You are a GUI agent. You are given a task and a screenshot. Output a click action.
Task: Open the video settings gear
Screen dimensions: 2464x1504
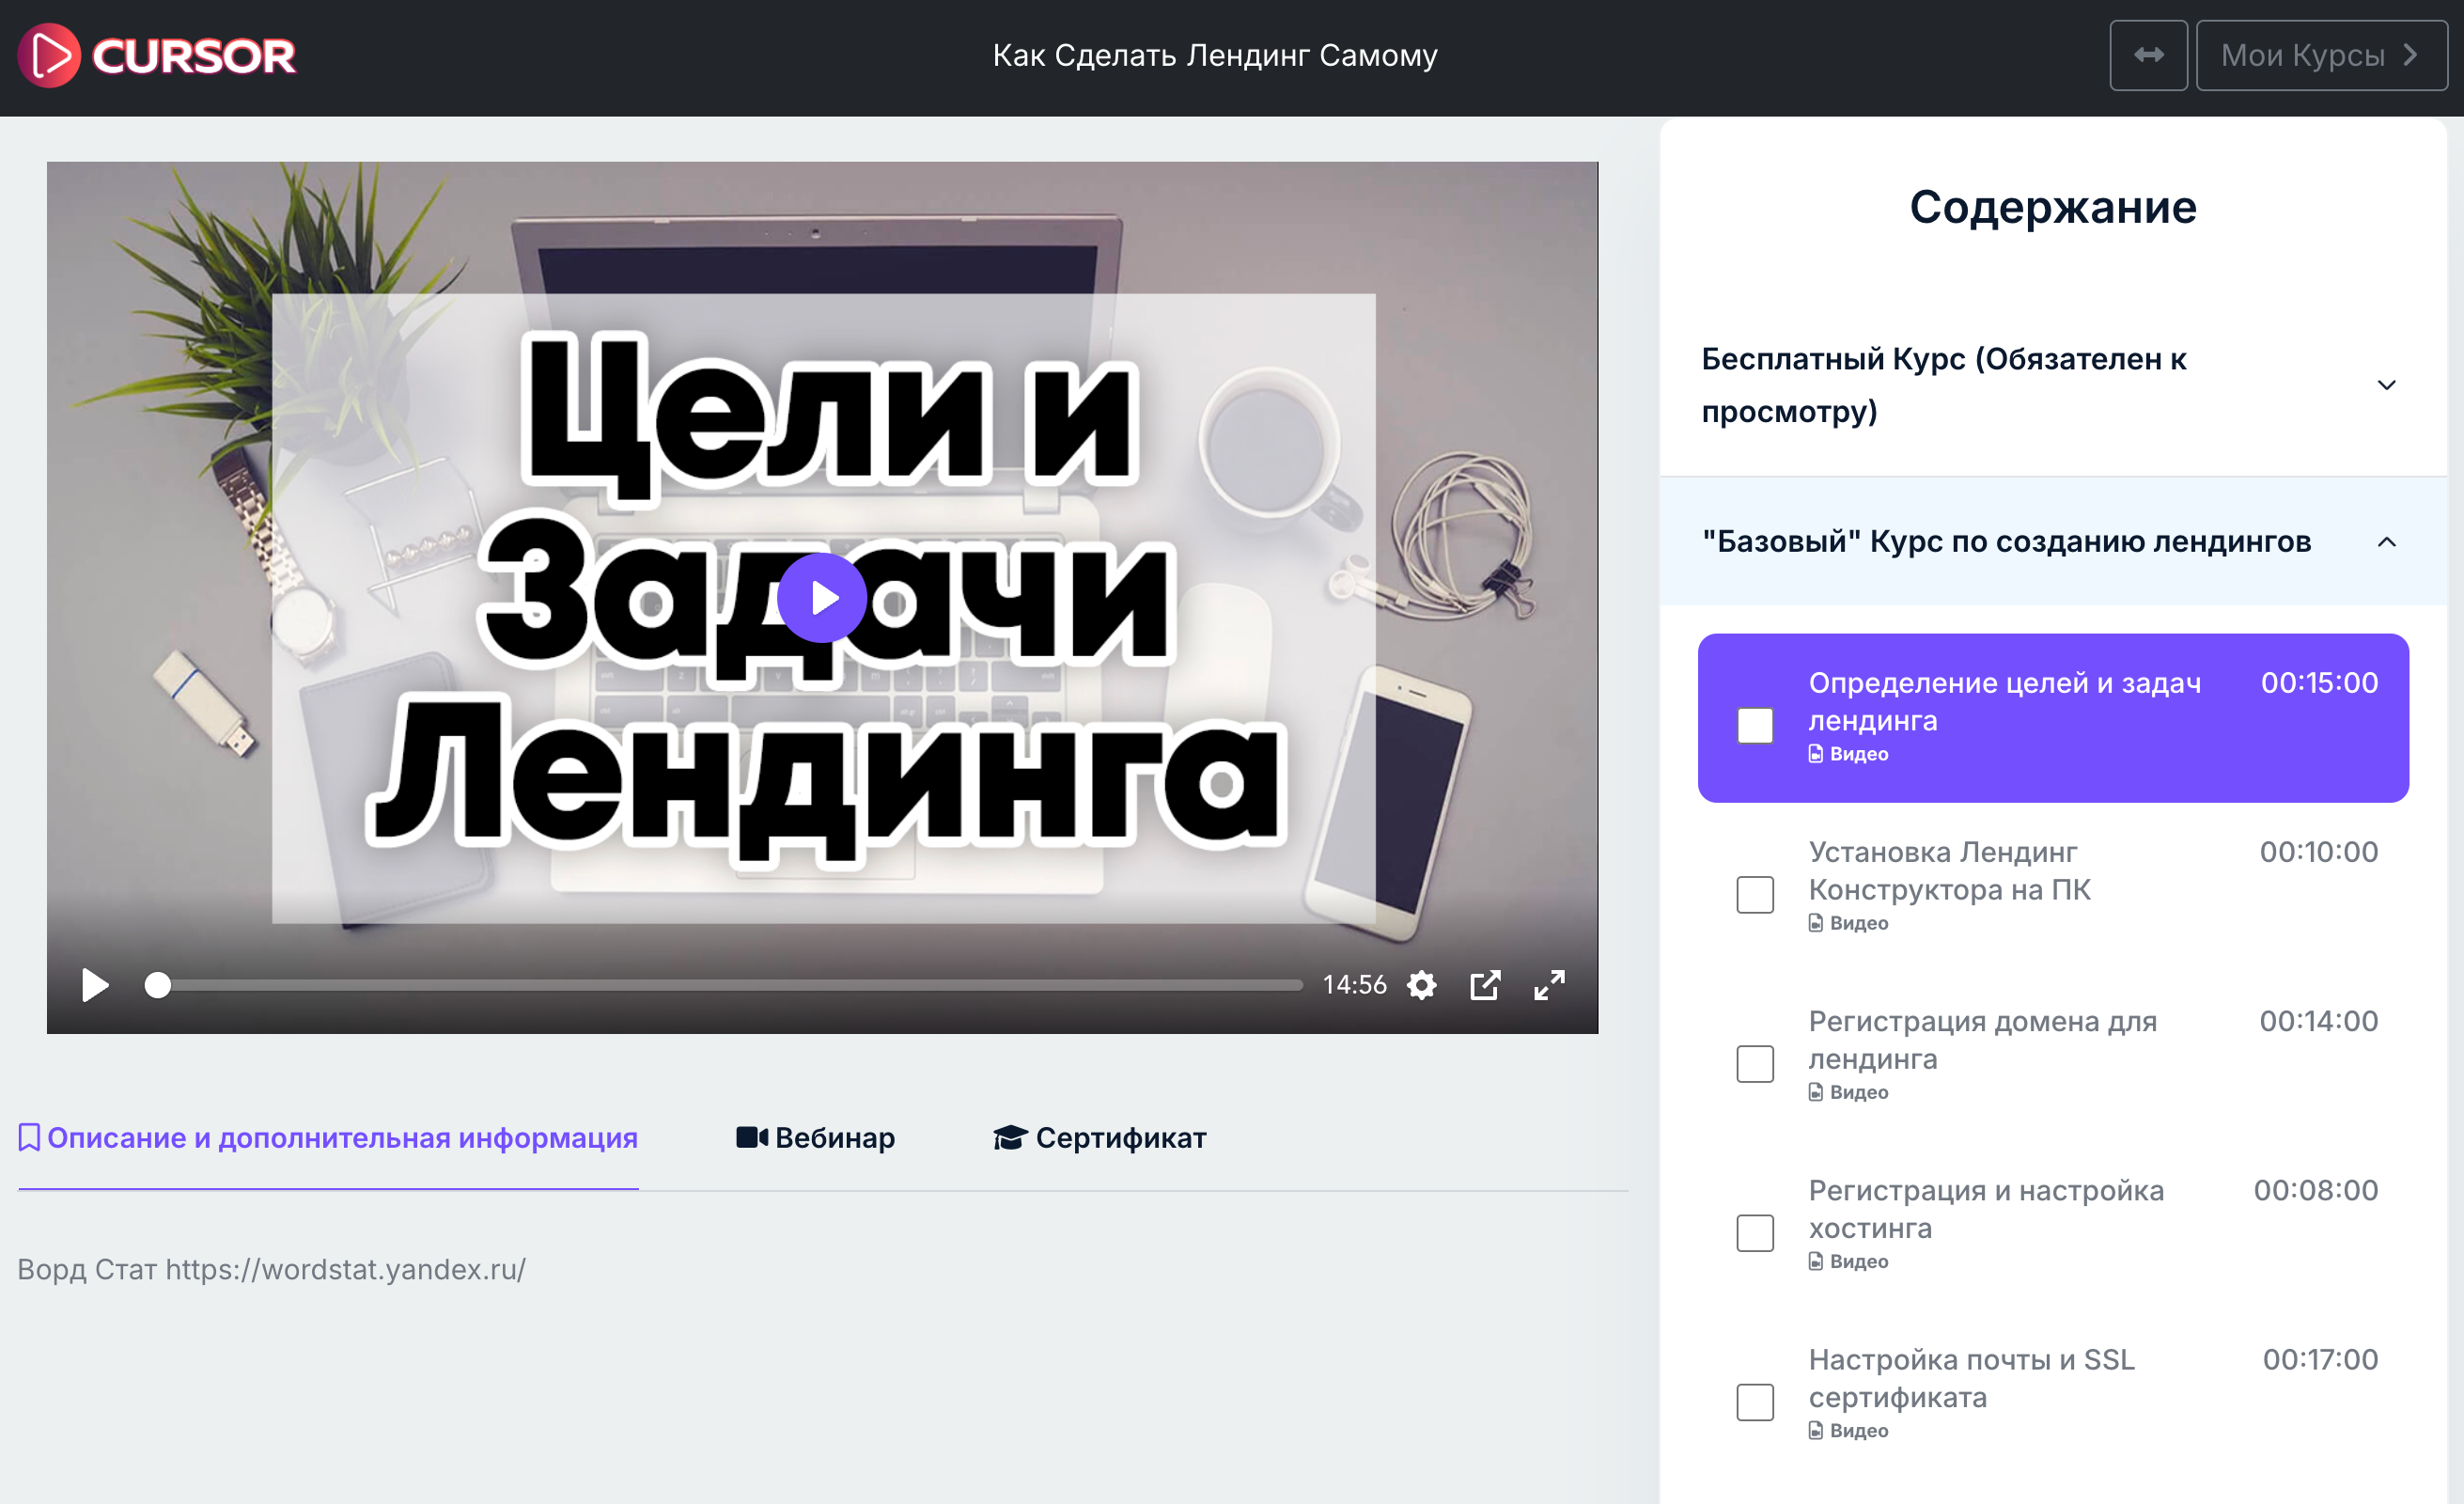click(1421, 986)
